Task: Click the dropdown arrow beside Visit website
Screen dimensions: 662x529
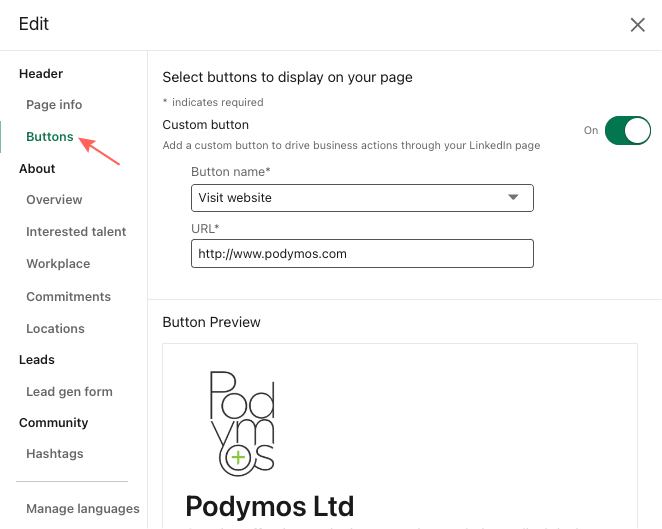Action: point(514,198)
